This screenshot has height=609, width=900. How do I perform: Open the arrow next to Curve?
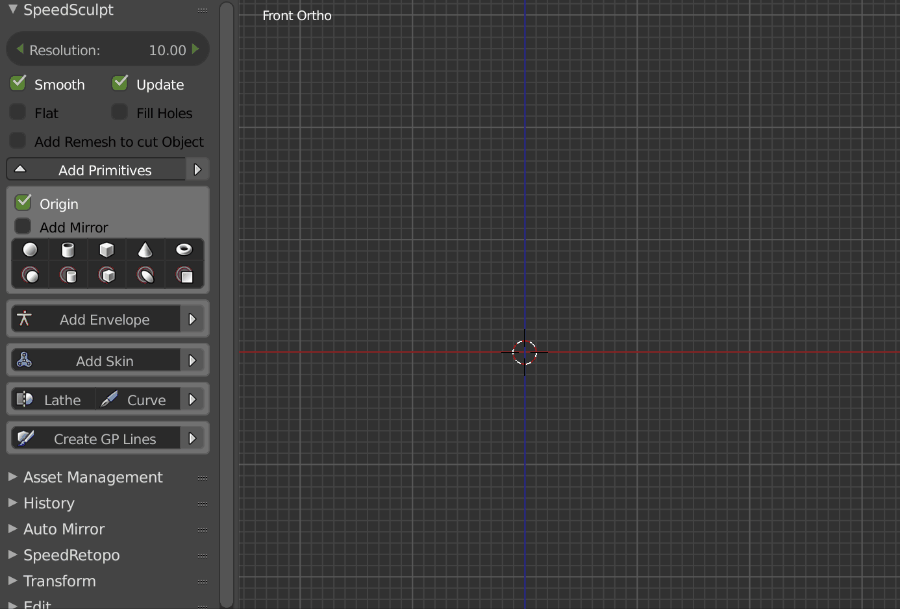(x=193, y=399)
